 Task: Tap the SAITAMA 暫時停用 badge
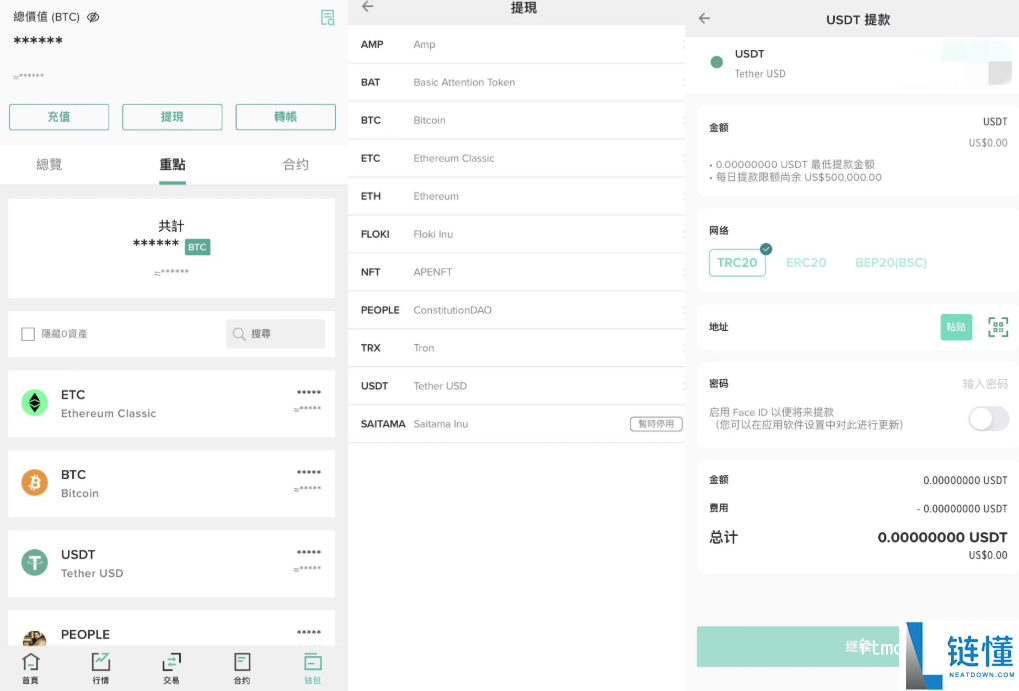656,424
